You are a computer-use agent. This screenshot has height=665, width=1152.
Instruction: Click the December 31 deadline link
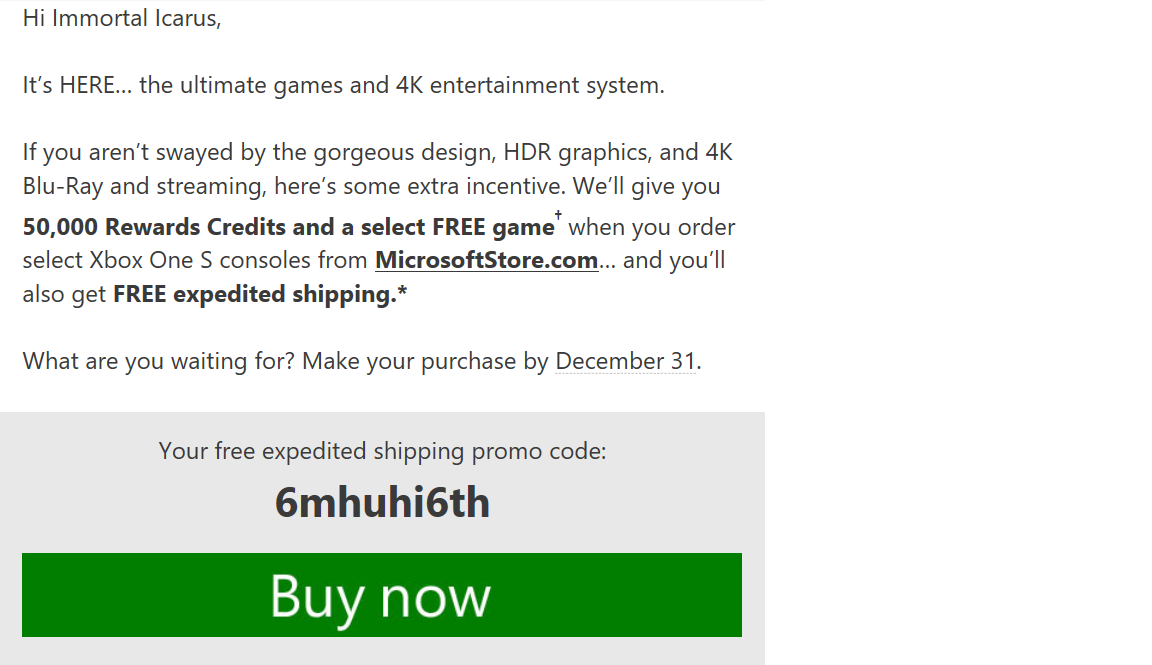(625, 360)
